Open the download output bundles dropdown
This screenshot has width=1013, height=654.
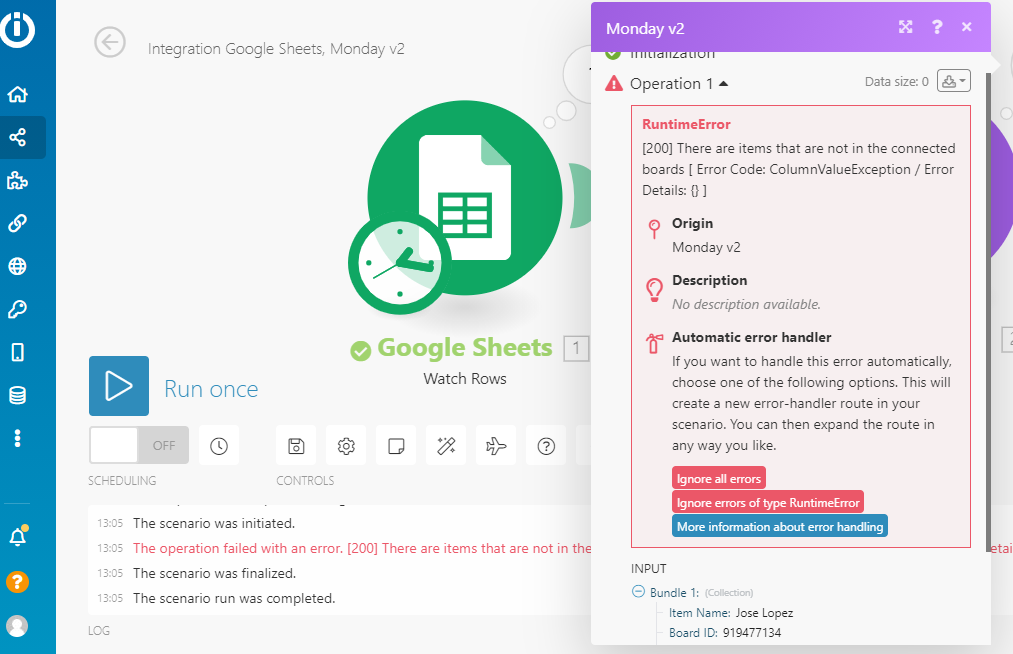(x=954, y=81)
